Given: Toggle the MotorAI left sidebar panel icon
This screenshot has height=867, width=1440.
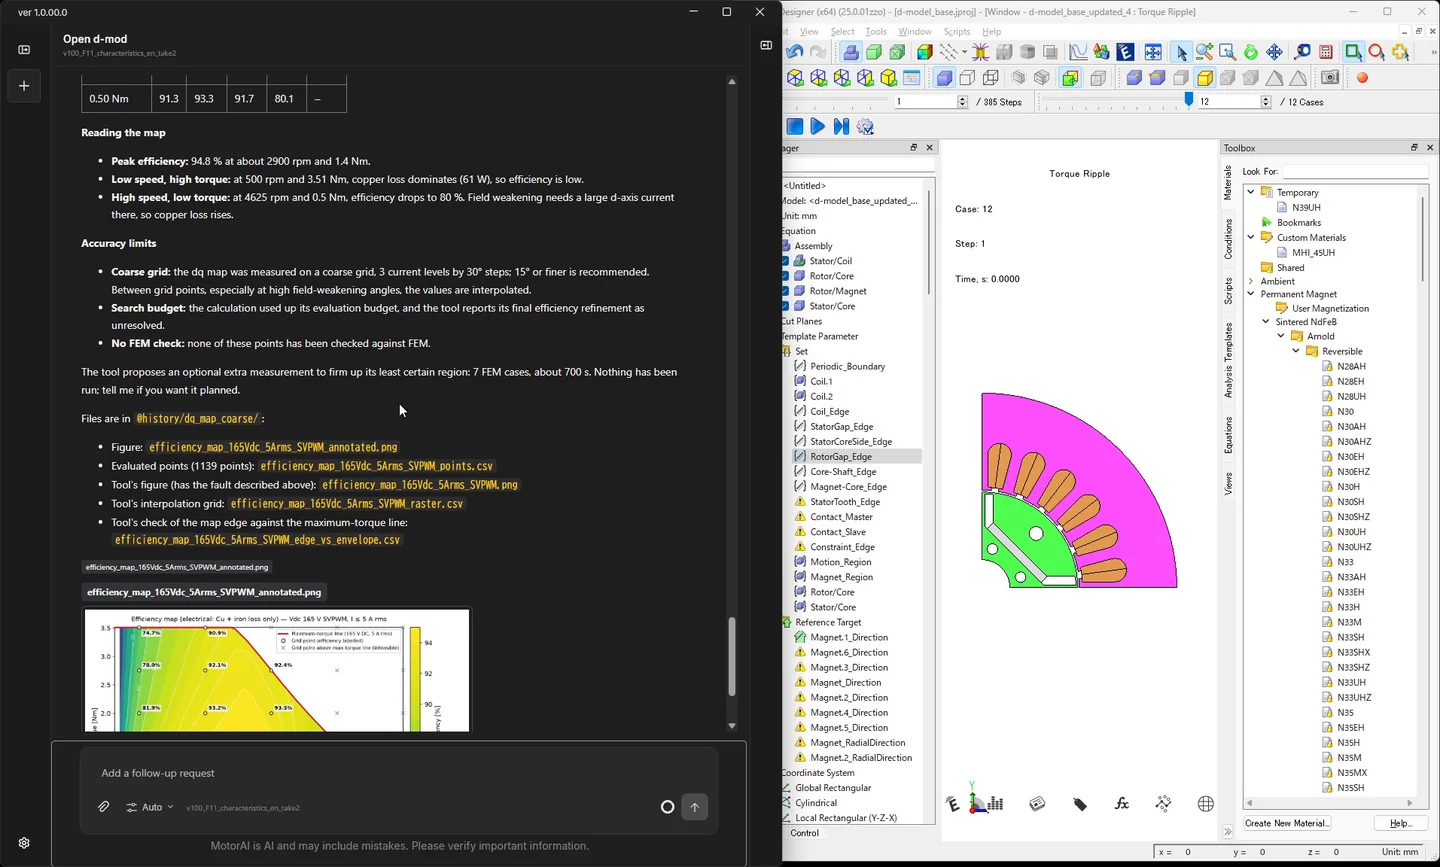Looking at the screenshot, I should [x=24, y=49].
